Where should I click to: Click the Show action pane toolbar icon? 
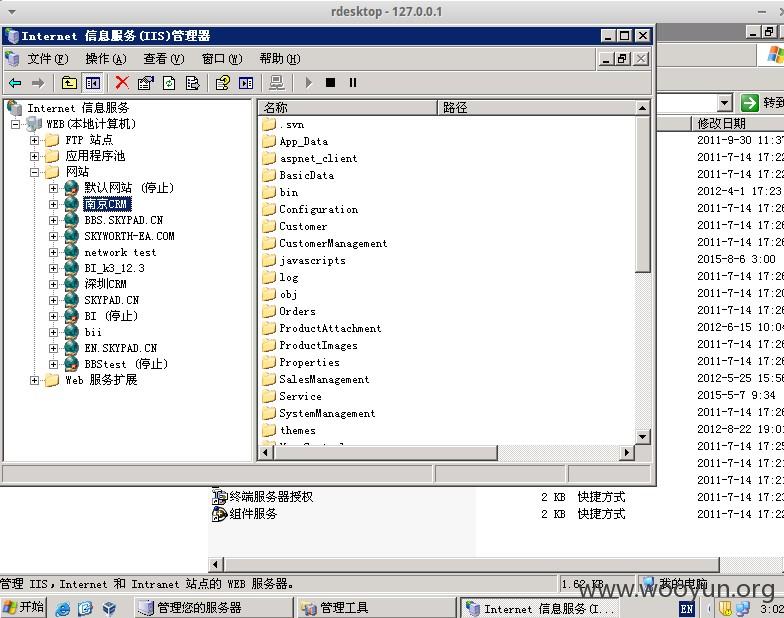point(246,83)
